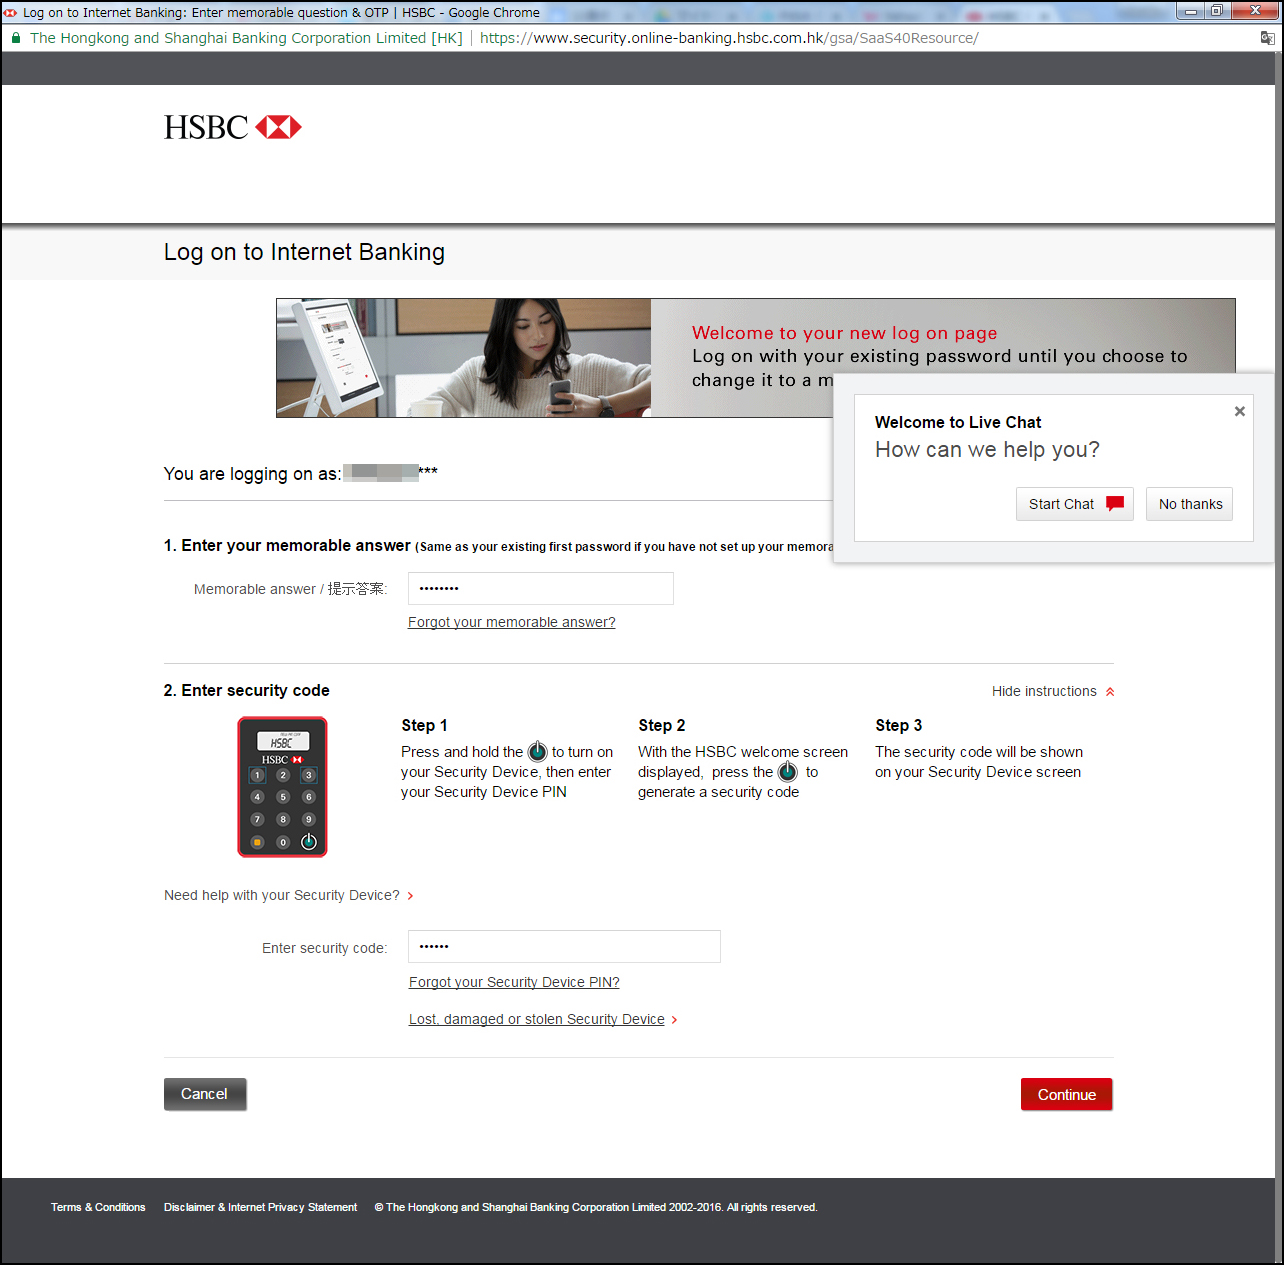1284x1265 pixels.
Task: Collapse with Hide instructions
Action: (x=1053, y=691)
